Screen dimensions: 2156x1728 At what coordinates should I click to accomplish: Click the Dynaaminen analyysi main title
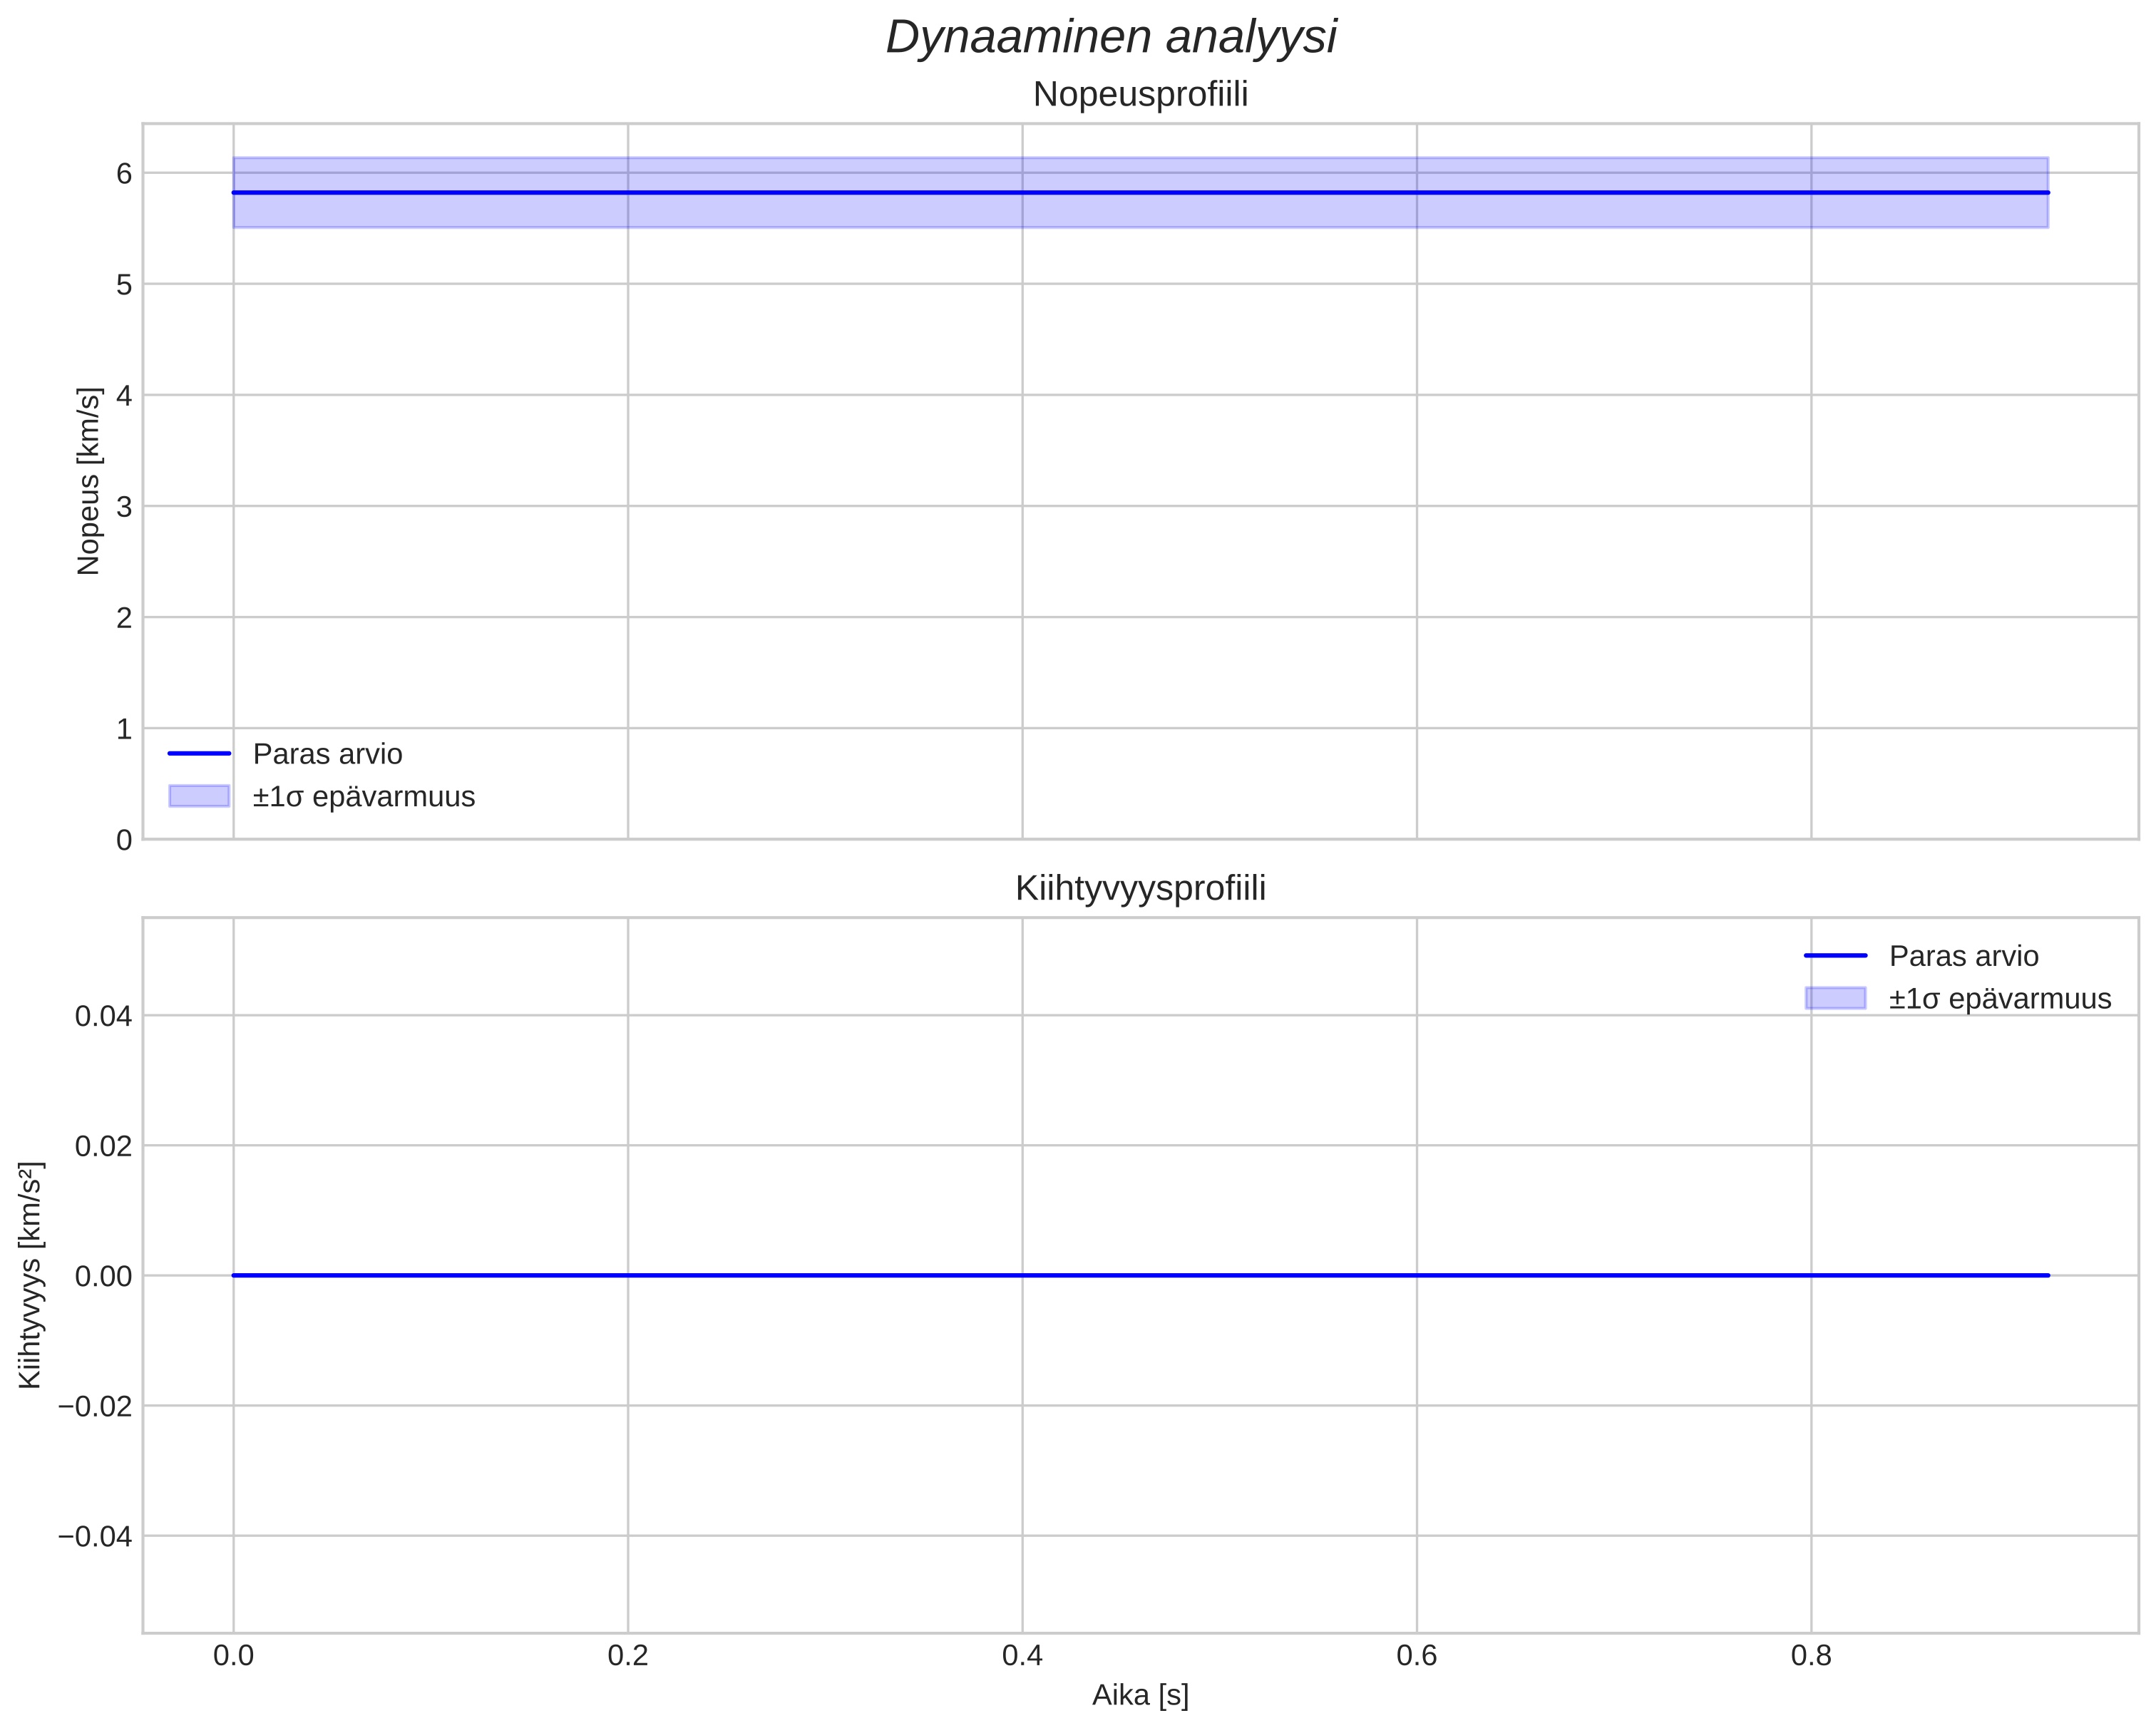pyautogui.click(x=1110, y=38)
